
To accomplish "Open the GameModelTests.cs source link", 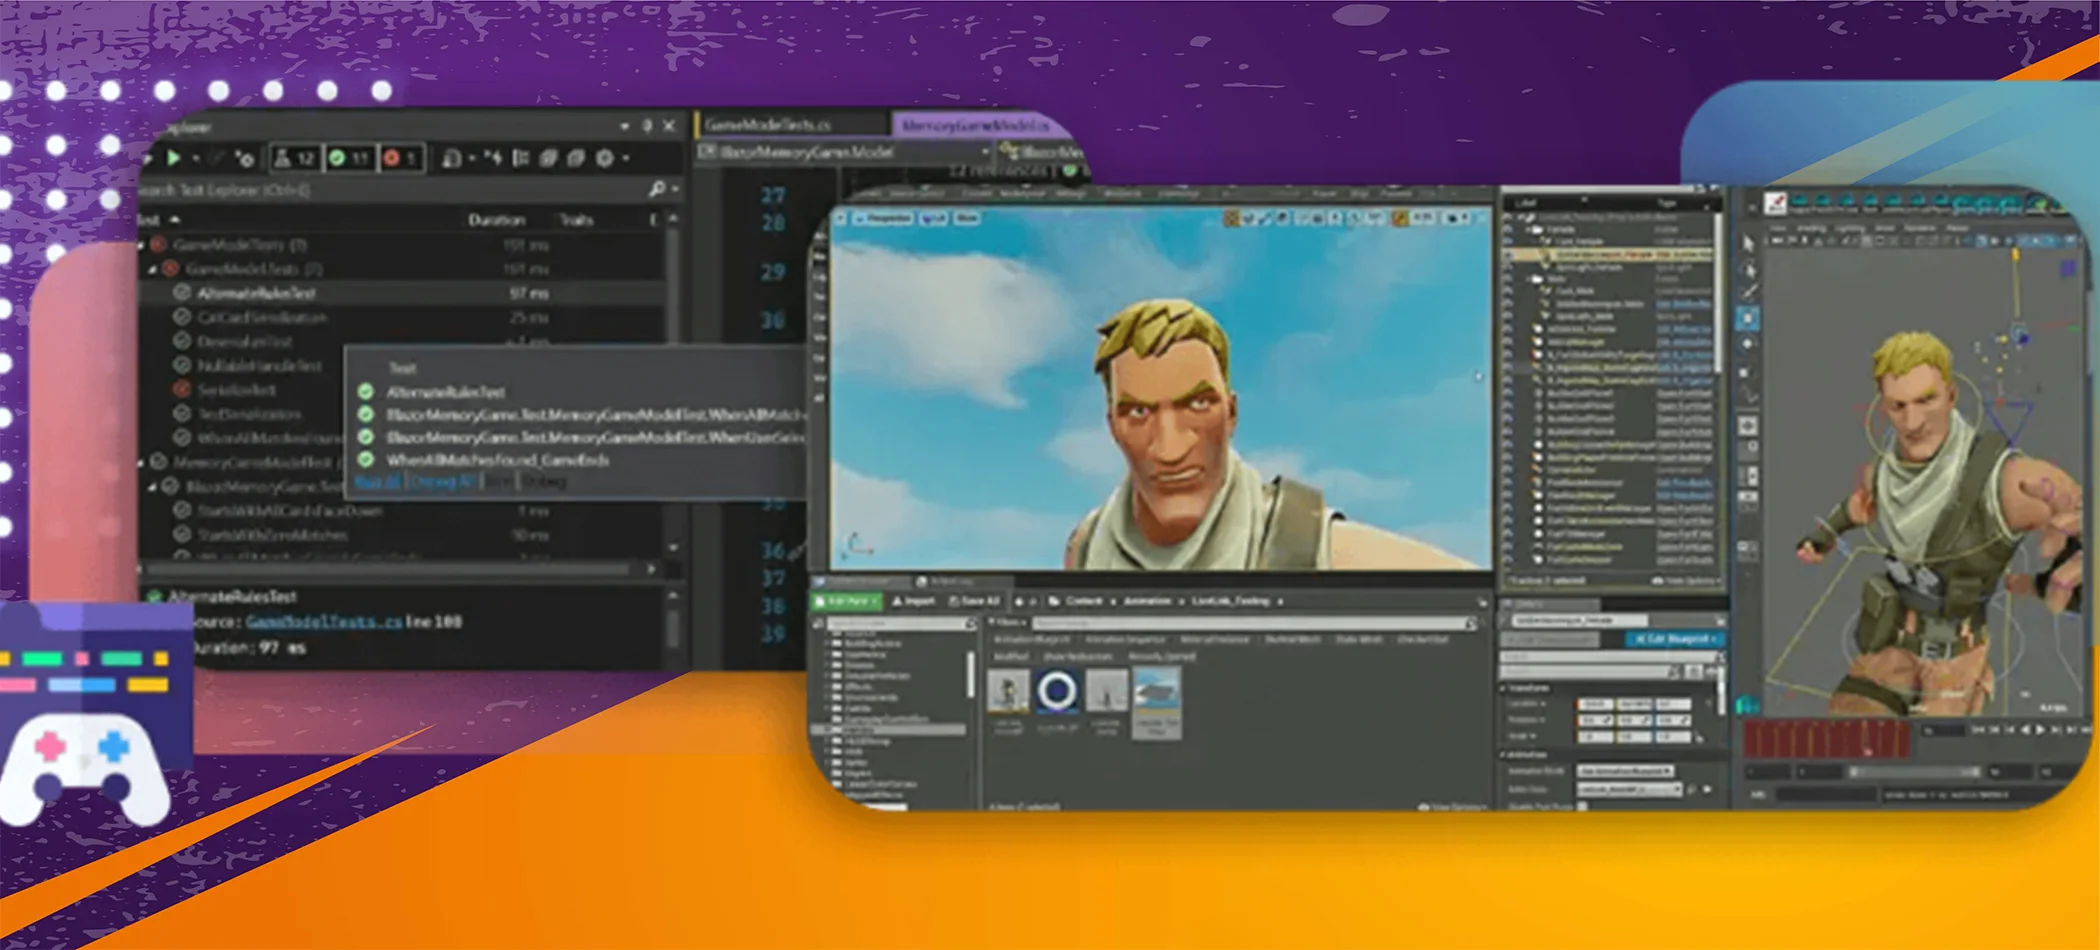I will [x=324, y=622].
